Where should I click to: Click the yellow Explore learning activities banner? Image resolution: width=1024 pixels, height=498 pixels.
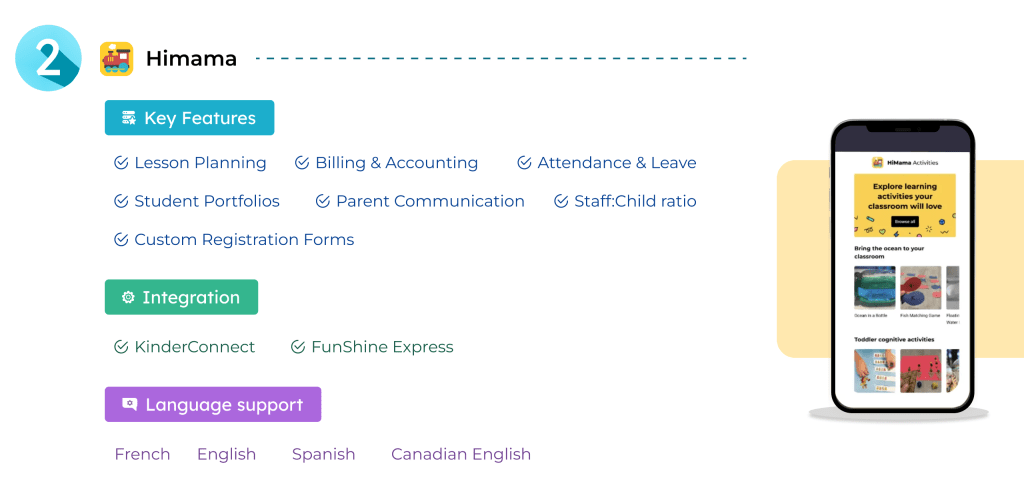point(904,205)
